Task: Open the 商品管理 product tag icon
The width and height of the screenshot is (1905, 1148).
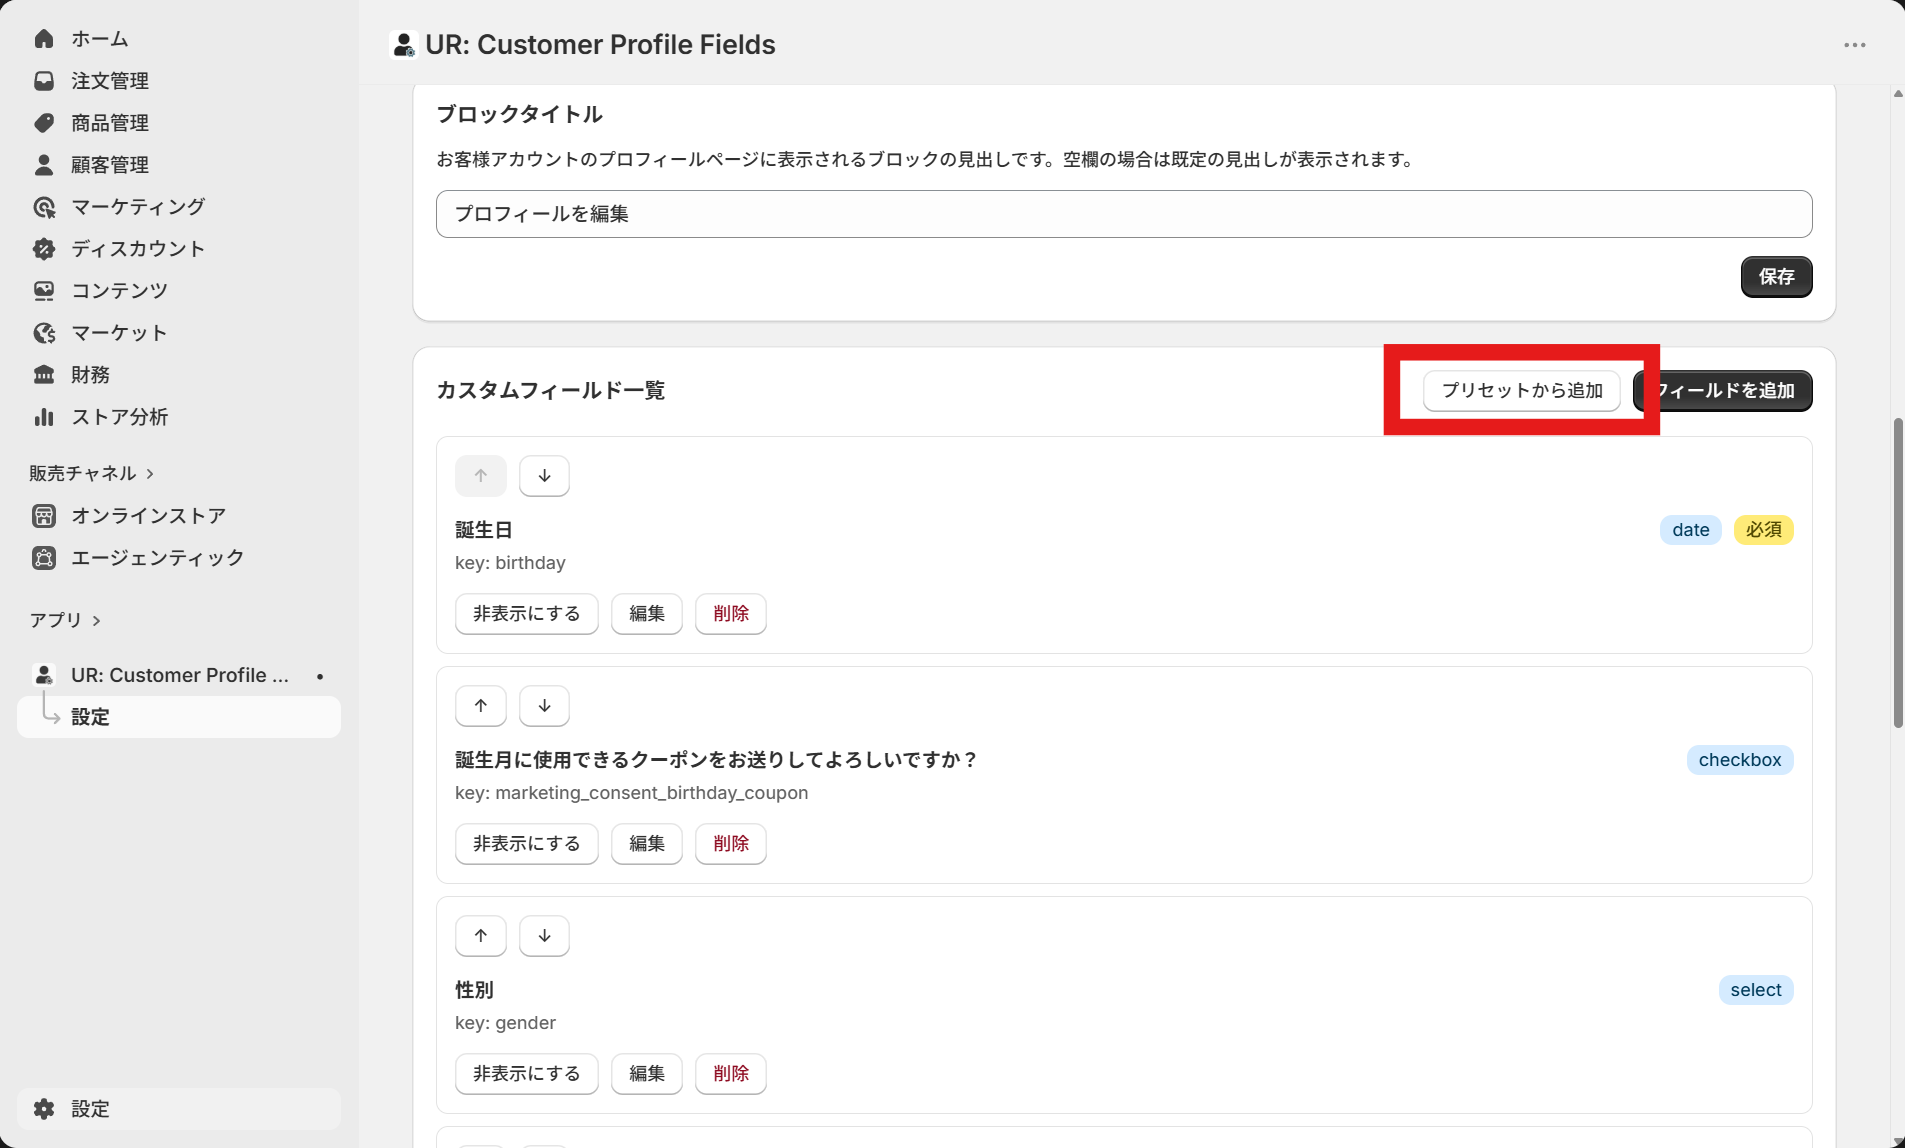Action: 44,123
